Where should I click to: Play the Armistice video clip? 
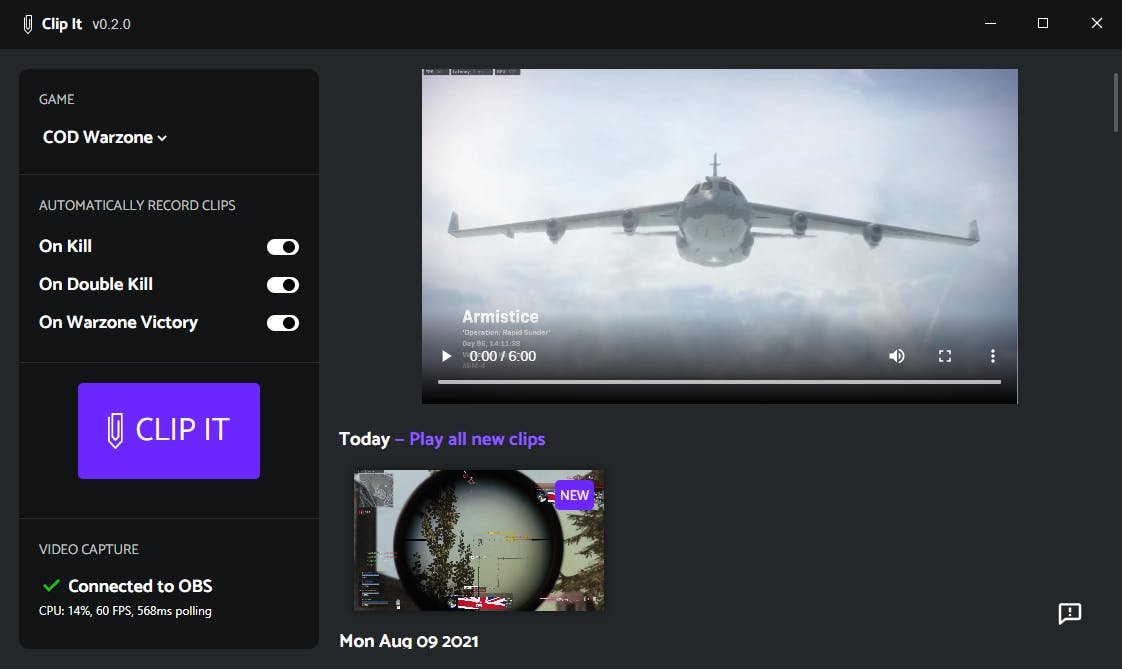(x=445, y=355)
